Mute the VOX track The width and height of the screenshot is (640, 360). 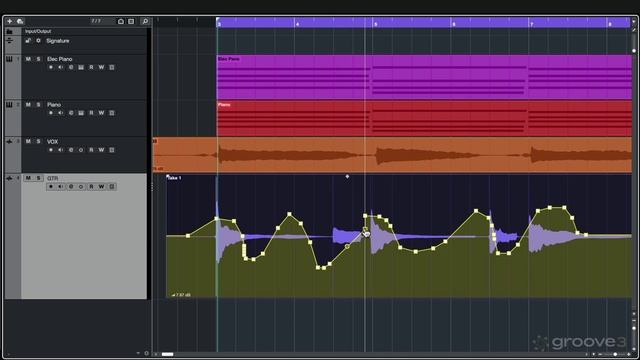pos(28,141)
